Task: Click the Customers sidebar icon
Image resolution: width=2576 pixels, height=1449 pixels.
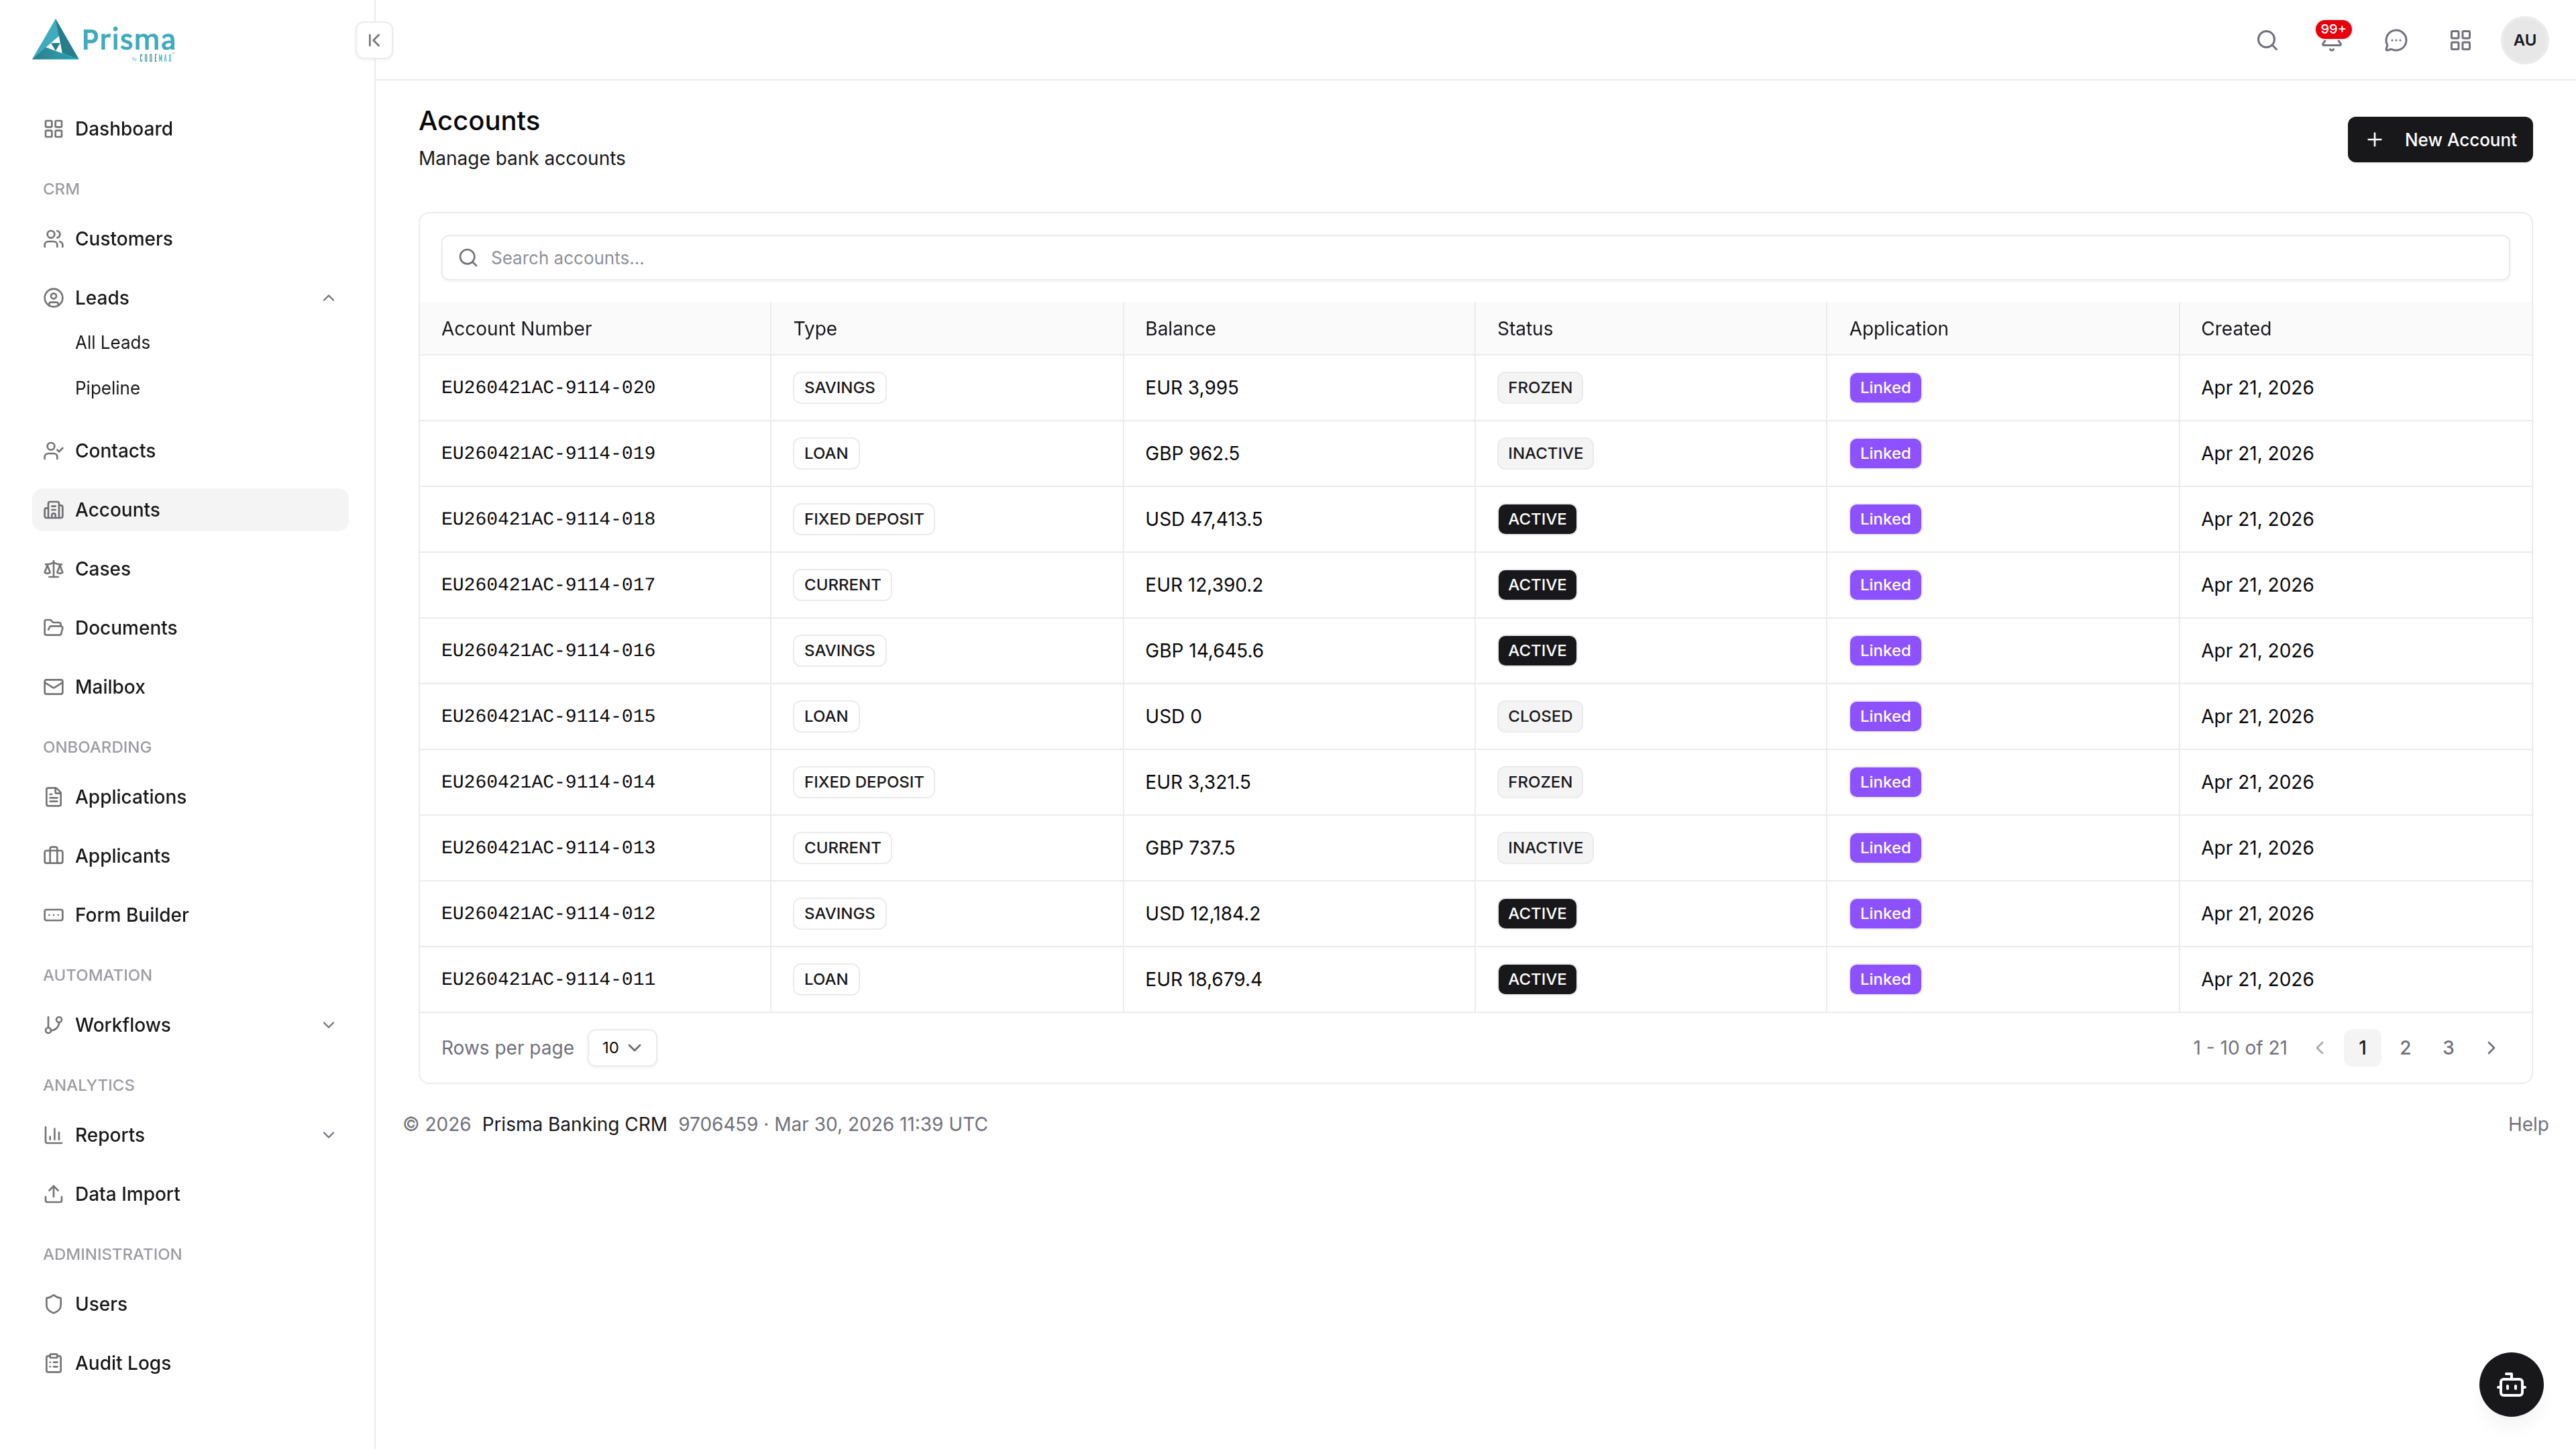Action: [54, 239]
